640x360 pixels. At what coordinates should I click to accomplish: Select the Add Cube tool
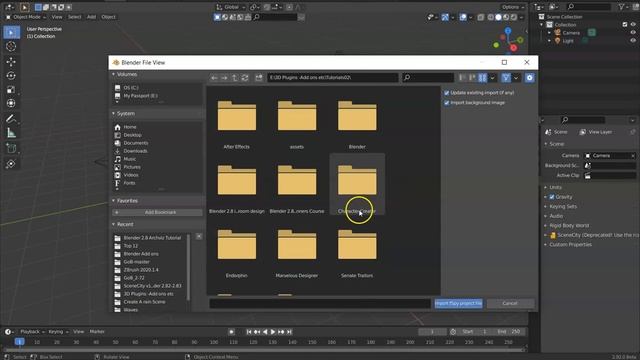click(11, 149)
